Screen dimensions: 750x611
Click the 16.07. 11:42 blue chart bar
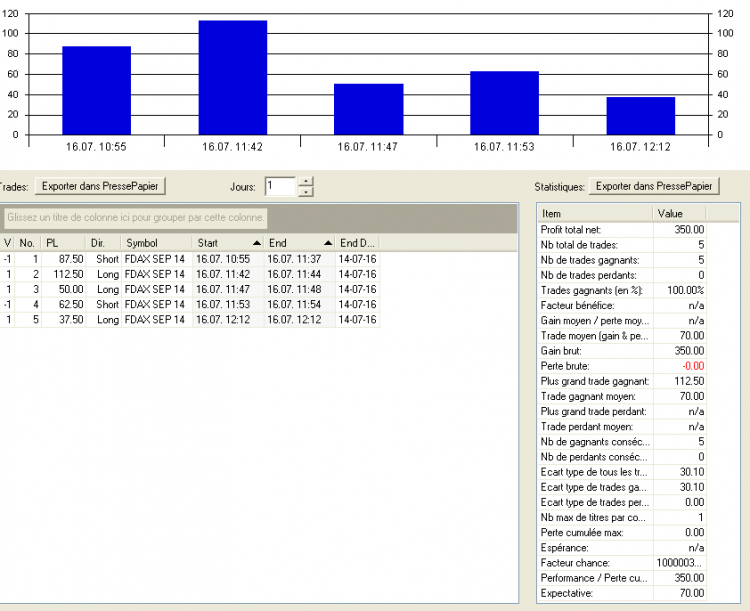pos(233,78)
